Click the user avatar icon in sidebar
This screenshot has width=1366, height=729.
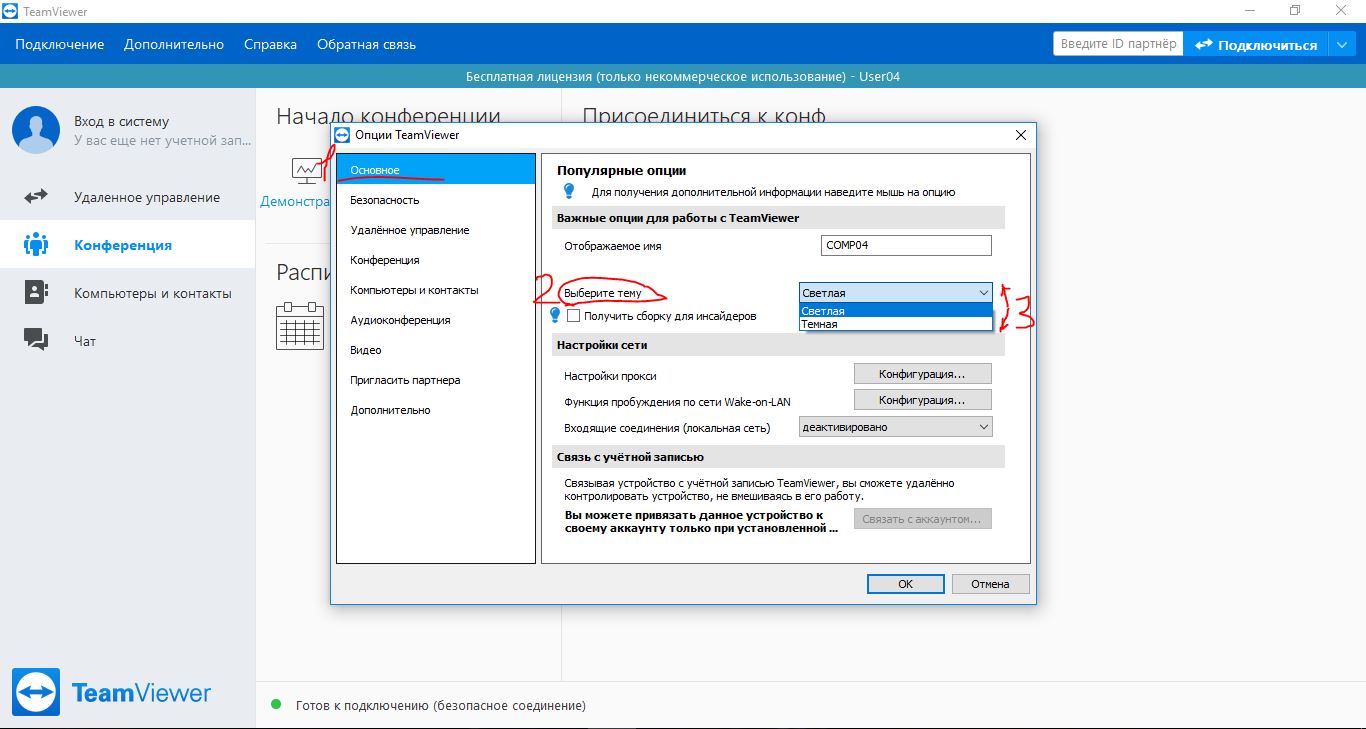pyautogui.click(x=36, y=130)
